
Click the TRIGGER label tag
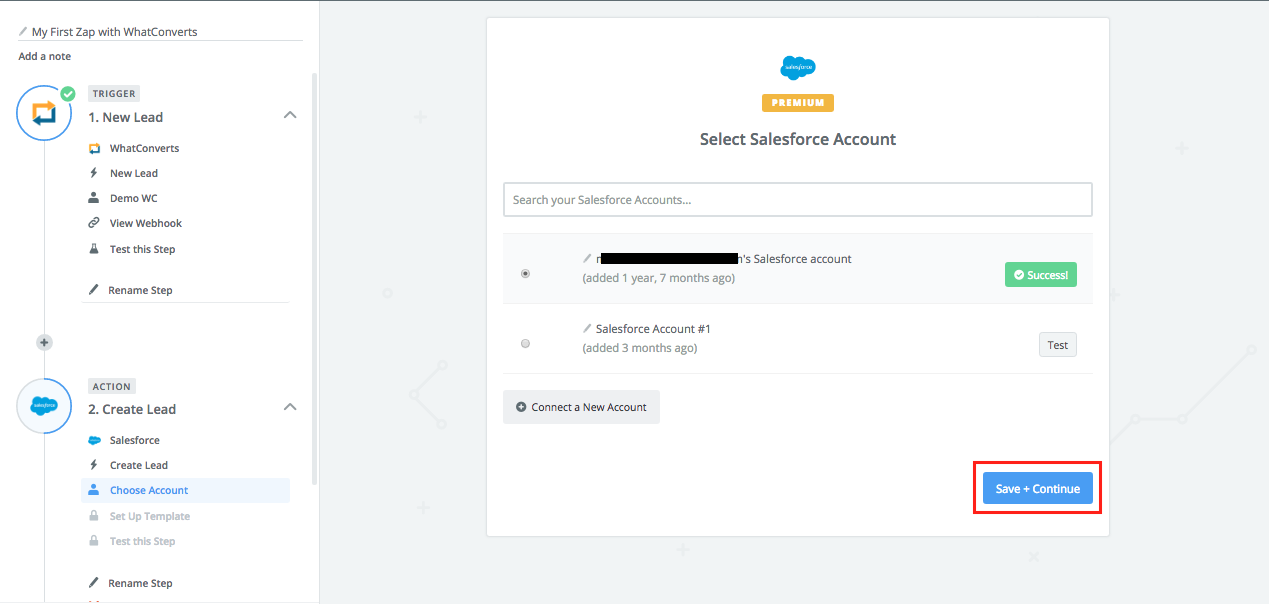click(x=114, y=93)
